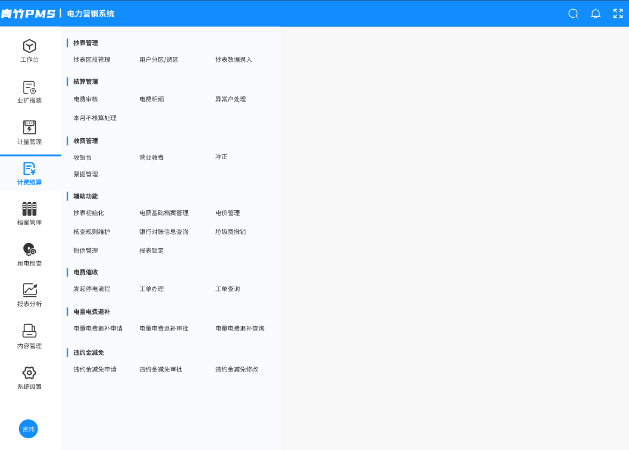Open 本月不核算处理 menu item
Viewport: 629px width, 450px height.
(x=95, y=118)
